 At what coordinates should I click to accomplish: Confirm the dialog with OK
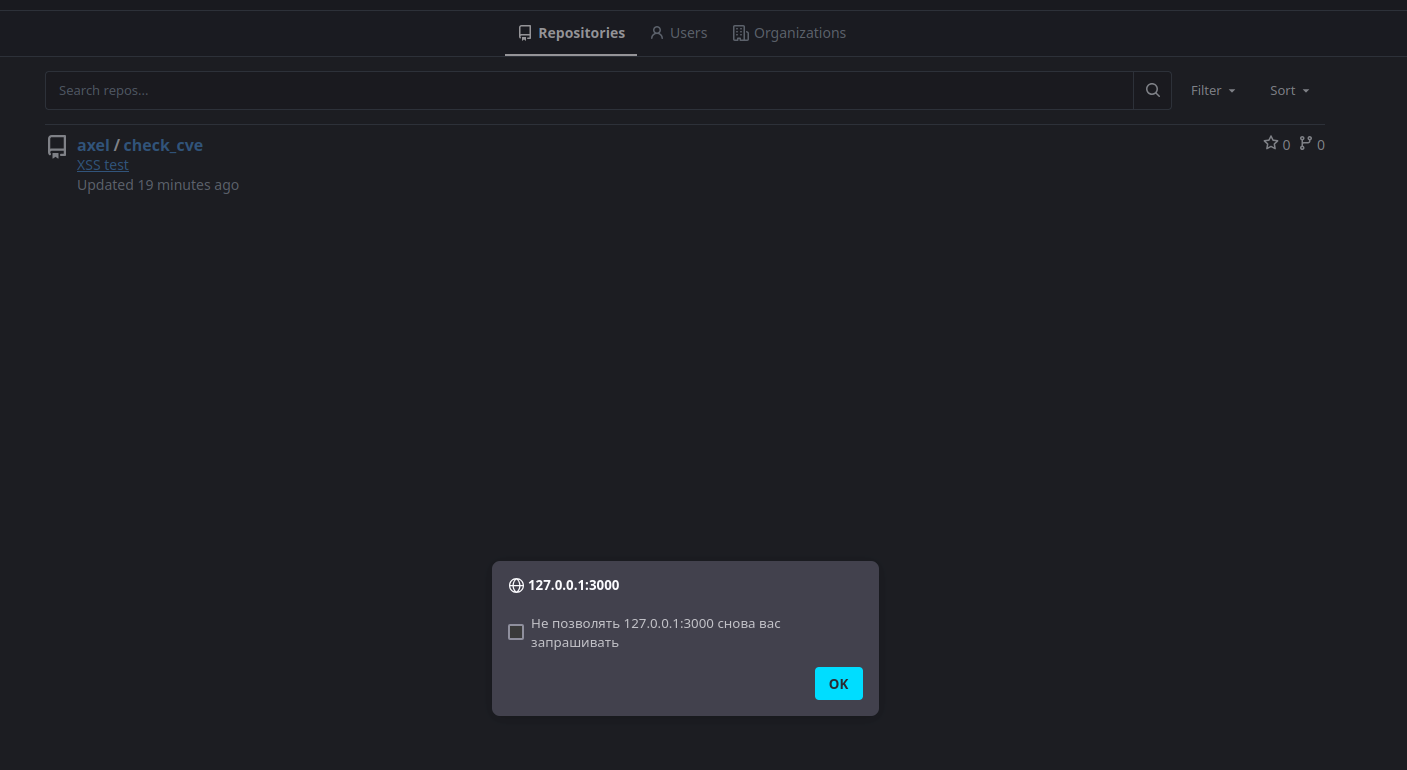point(838,683)
